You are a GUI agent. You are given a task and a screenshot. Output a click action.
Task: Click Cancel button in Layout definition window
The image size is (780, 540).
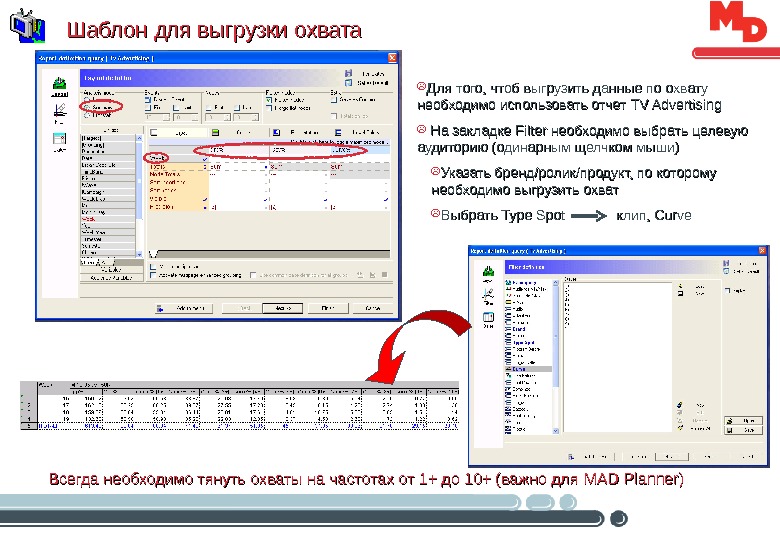373,308
